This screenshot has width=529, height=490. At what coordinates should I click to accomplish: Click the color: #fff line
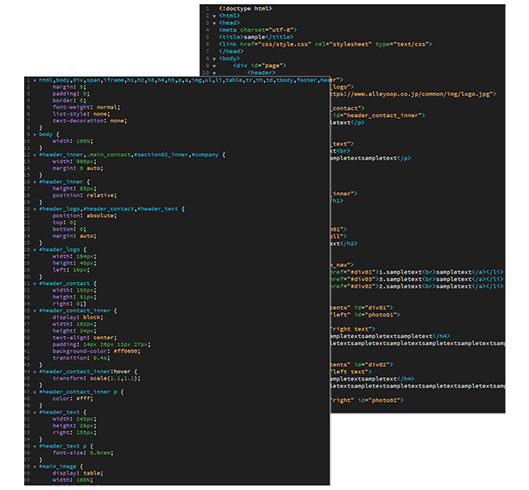(73, 399)
